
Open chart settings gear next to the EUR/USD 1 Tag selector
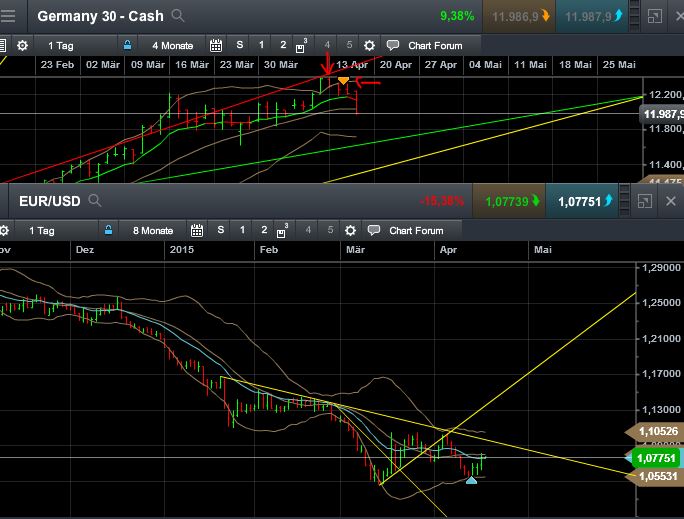click(4, 230)
